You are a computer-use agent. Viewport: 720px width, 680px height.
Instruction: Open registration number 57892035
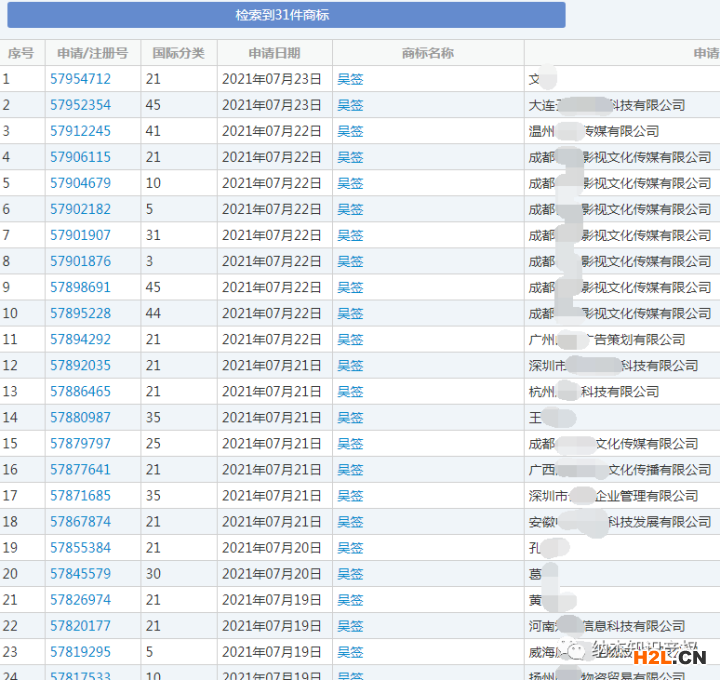(80, 365)
